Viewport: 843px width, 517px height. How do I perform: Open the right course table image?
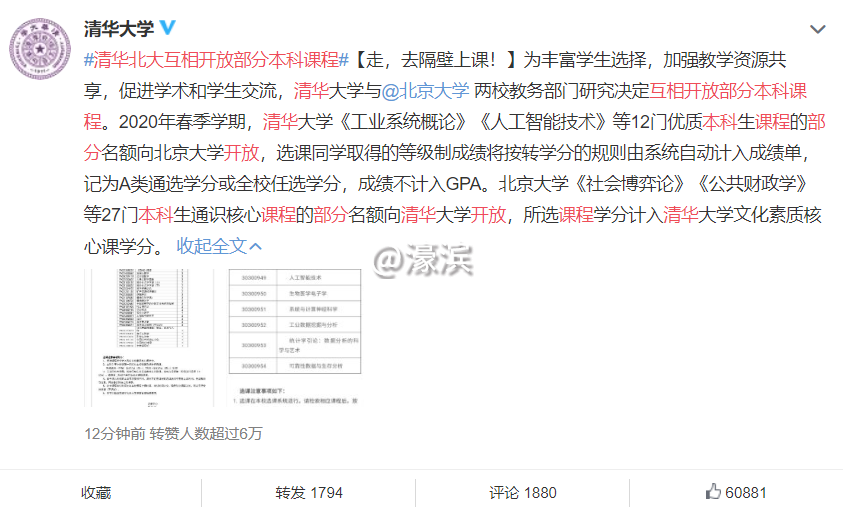[295, 337]
